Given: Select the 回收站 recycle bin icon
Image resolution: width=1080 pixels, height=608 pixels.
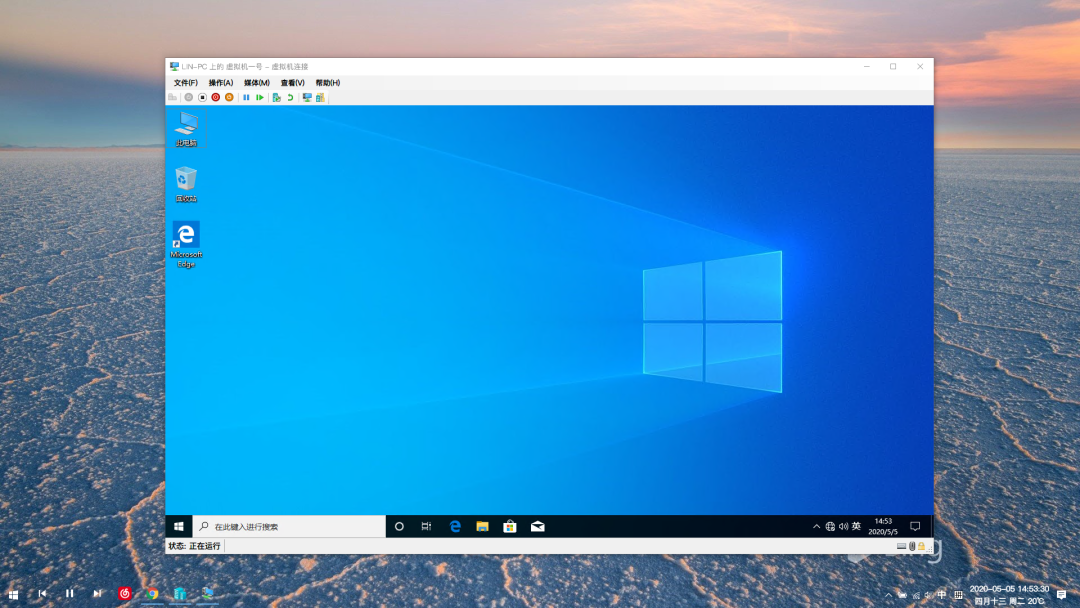Looking at the screenshot, I should (186, 184).
